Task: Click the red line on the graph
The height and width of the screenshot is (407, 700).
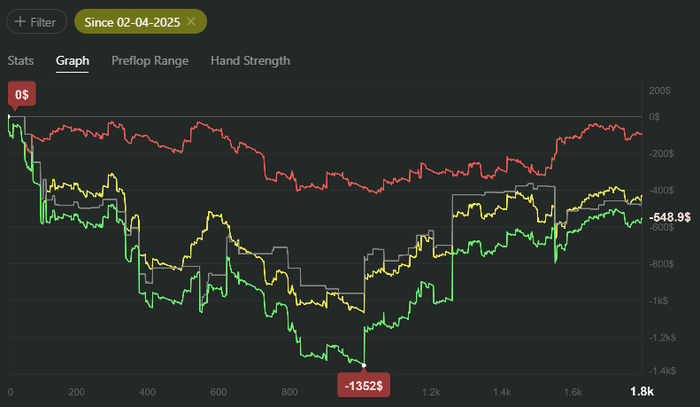Action: [x=300, y=179]
